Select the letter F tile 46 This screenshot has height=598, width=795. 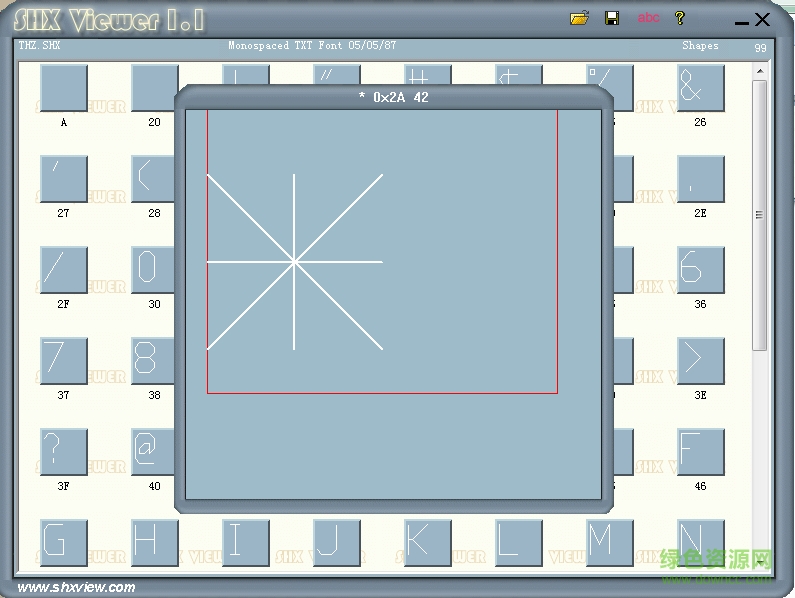701,452
